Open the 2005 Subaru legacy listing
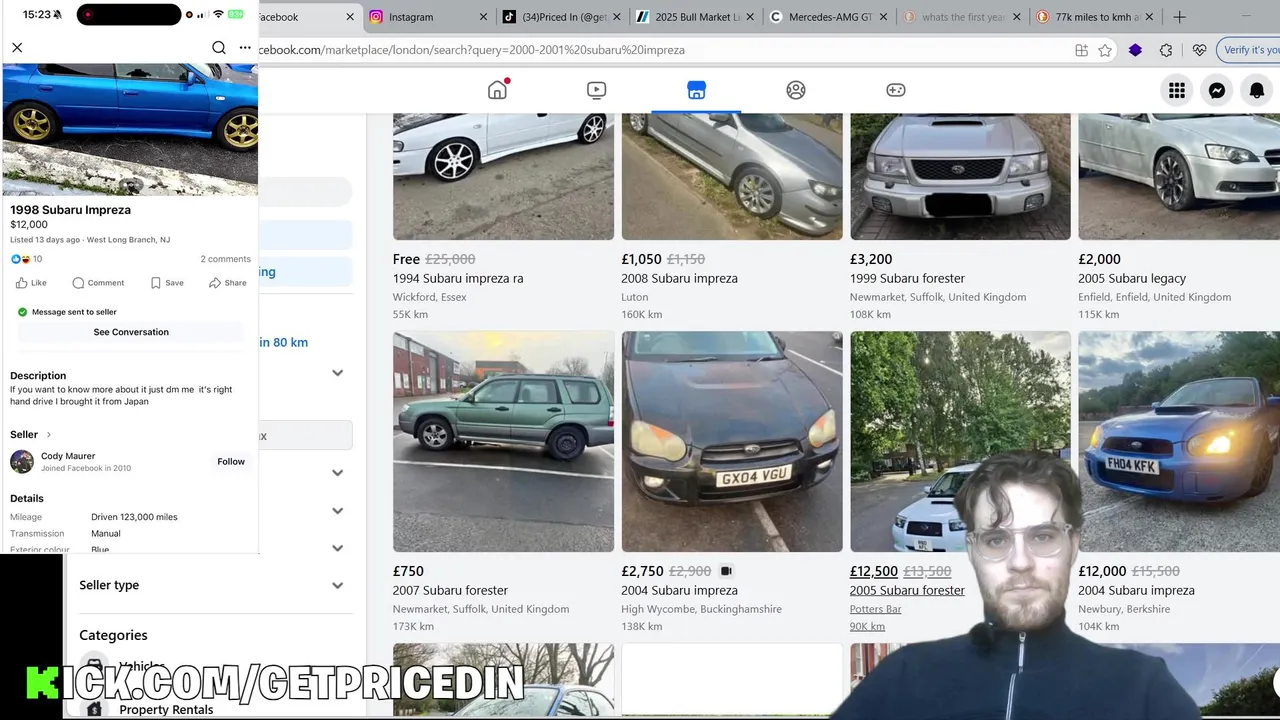This screenshot has height=720, width=1280. 1132,278
